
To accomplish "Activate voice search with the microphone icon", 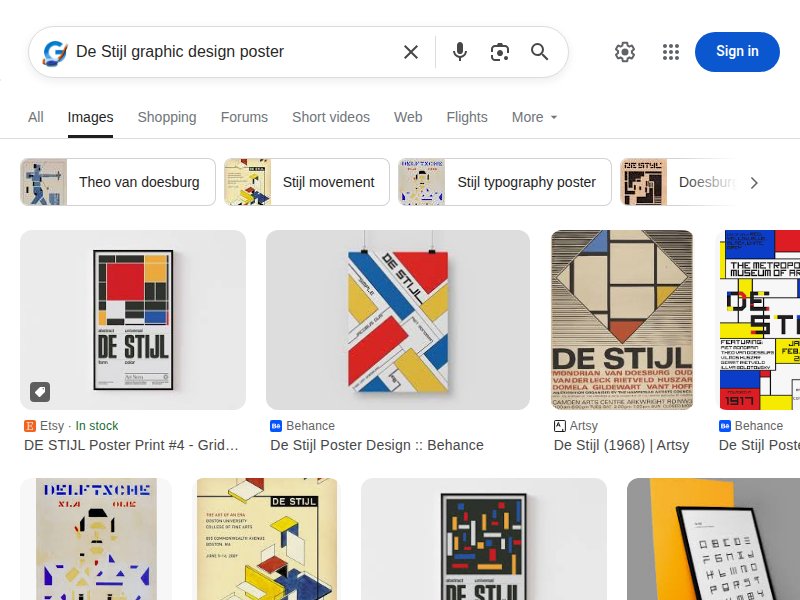I will 459,51.
